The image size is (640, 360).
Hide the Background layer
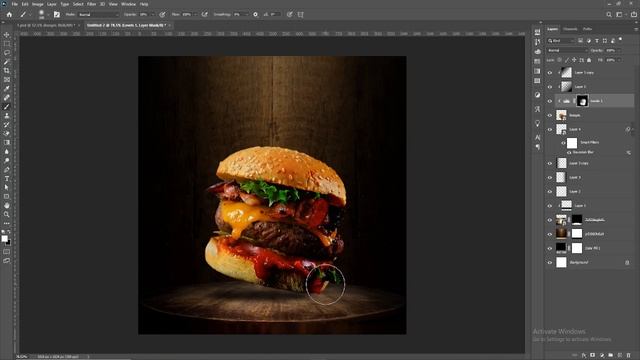550,262
